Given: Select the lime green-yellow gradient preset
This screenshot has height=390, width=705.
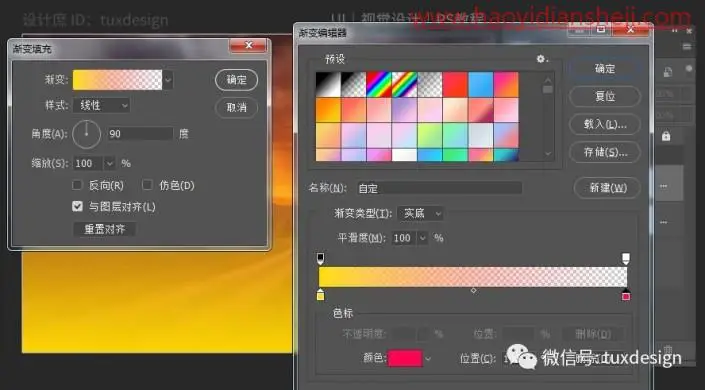Looking at the screenshot, I should pyautogui.click(x=429, y=135).
